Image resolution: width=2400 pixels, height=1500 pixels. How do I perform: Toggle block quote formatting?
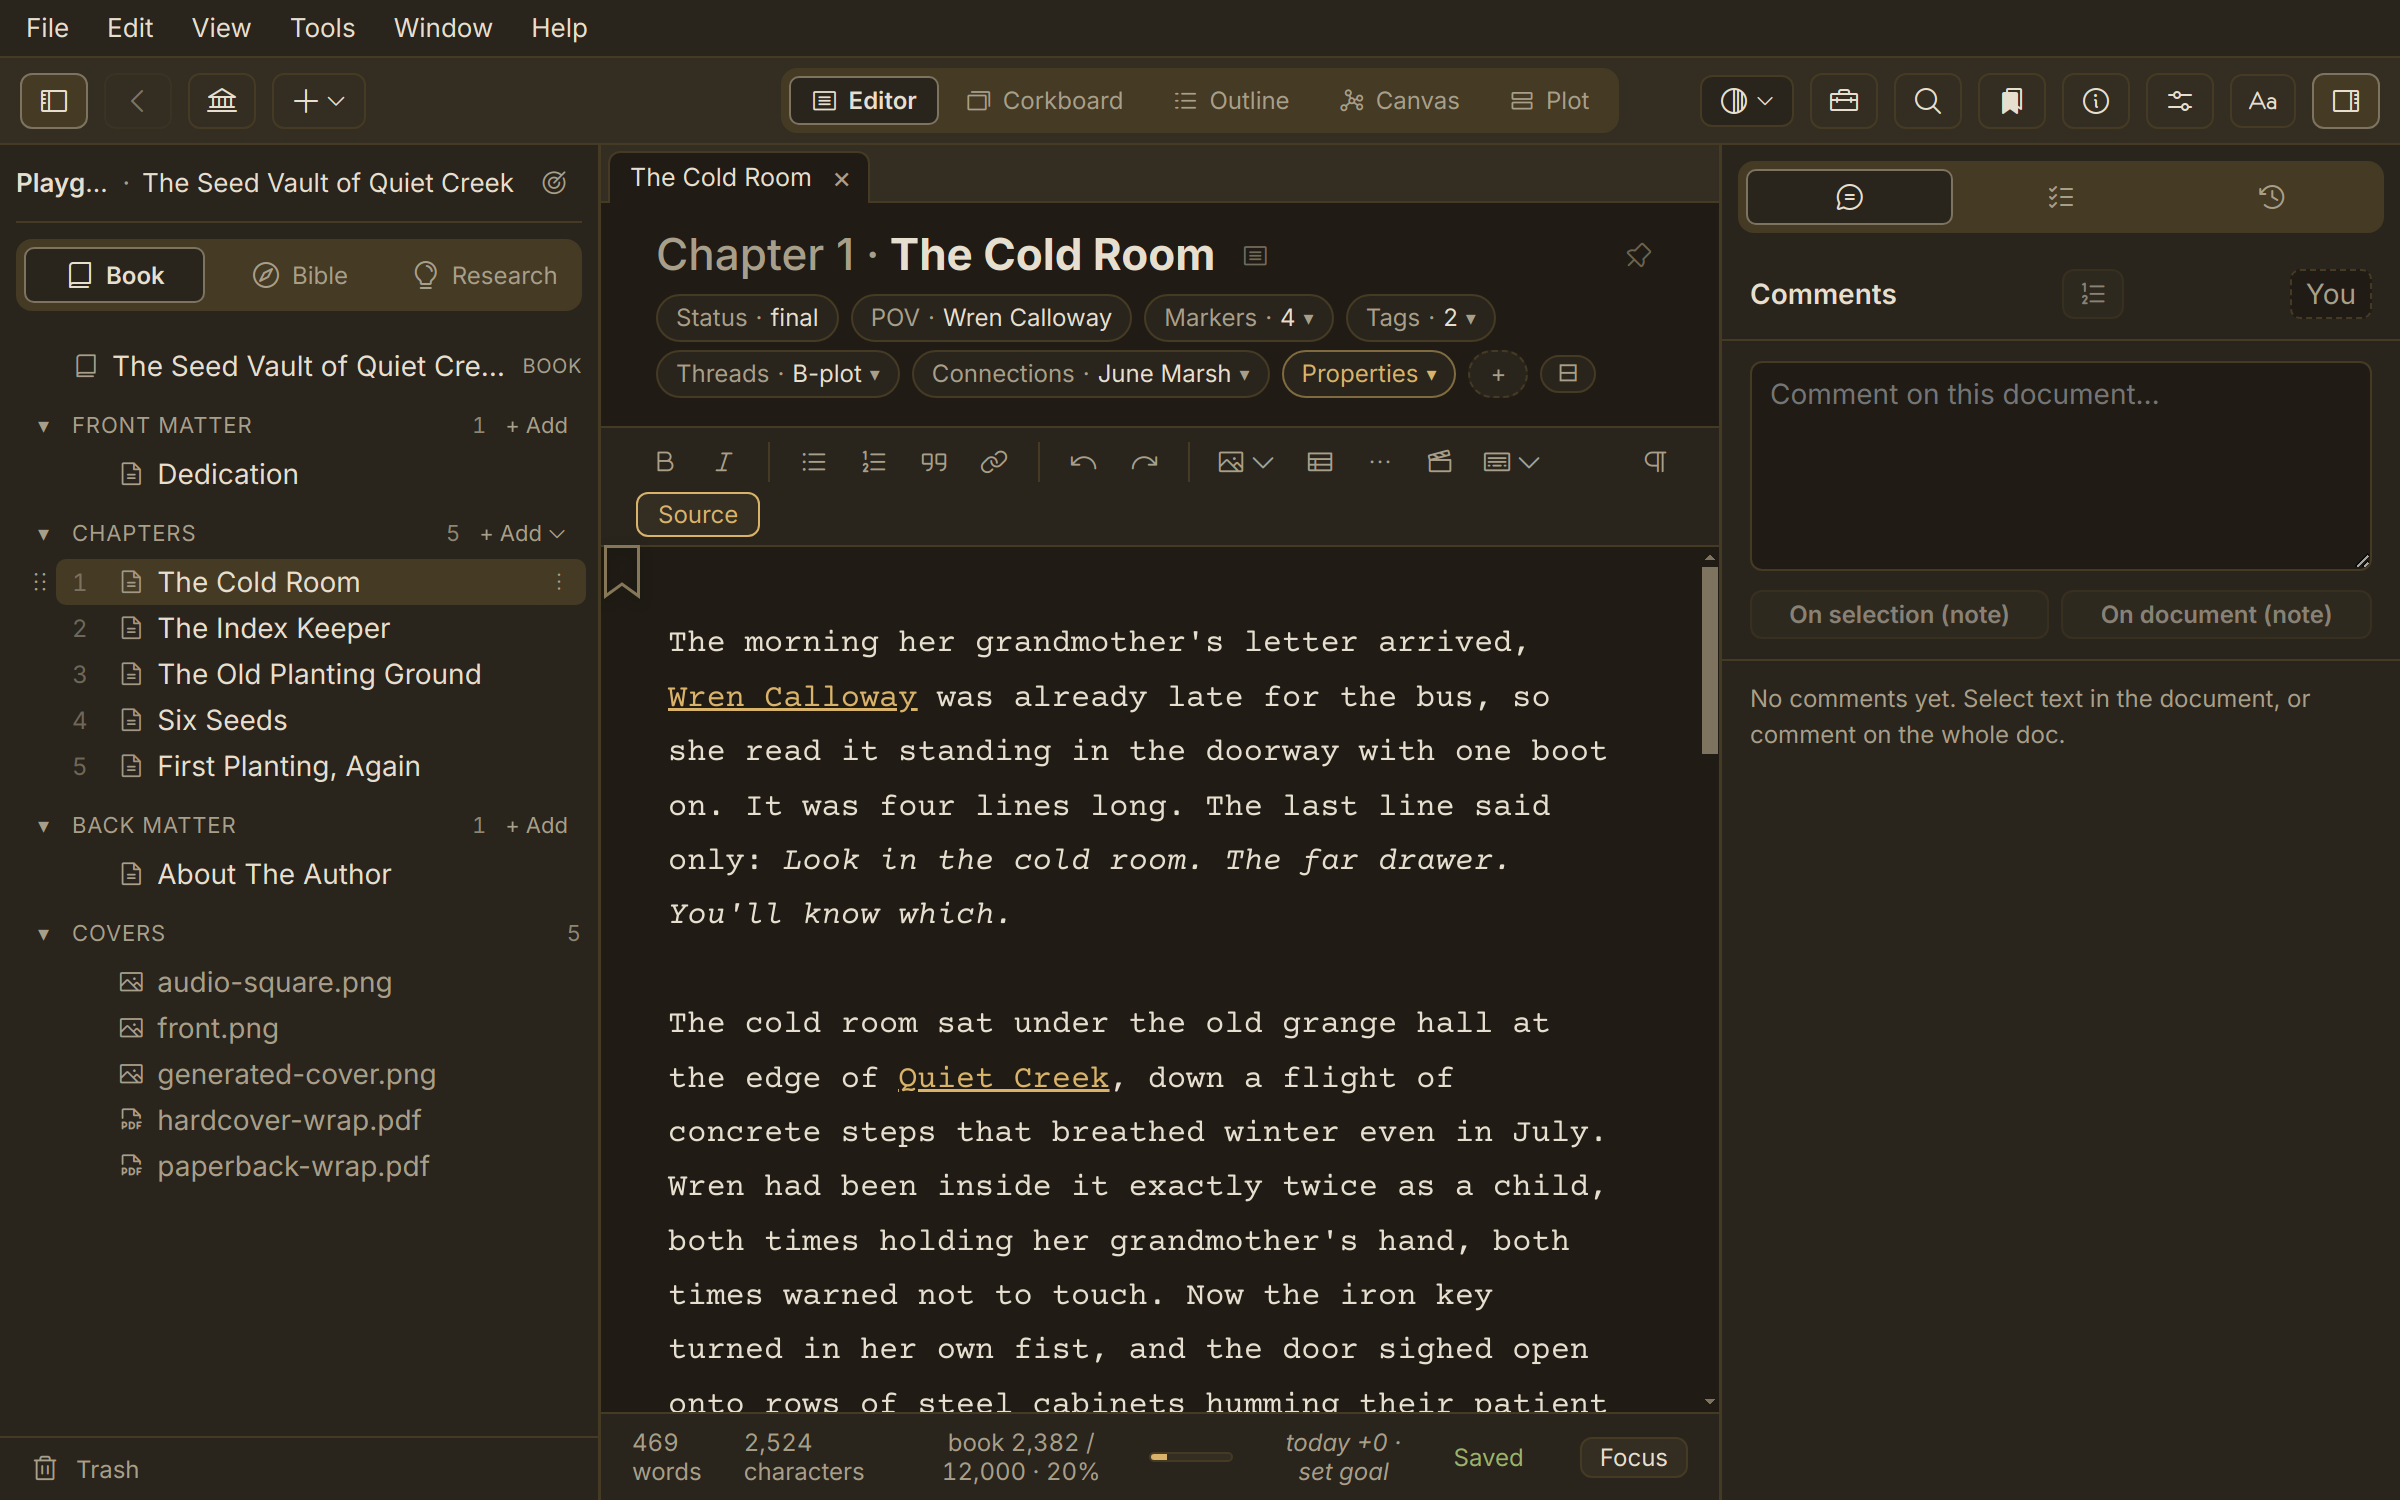[934, 462]
